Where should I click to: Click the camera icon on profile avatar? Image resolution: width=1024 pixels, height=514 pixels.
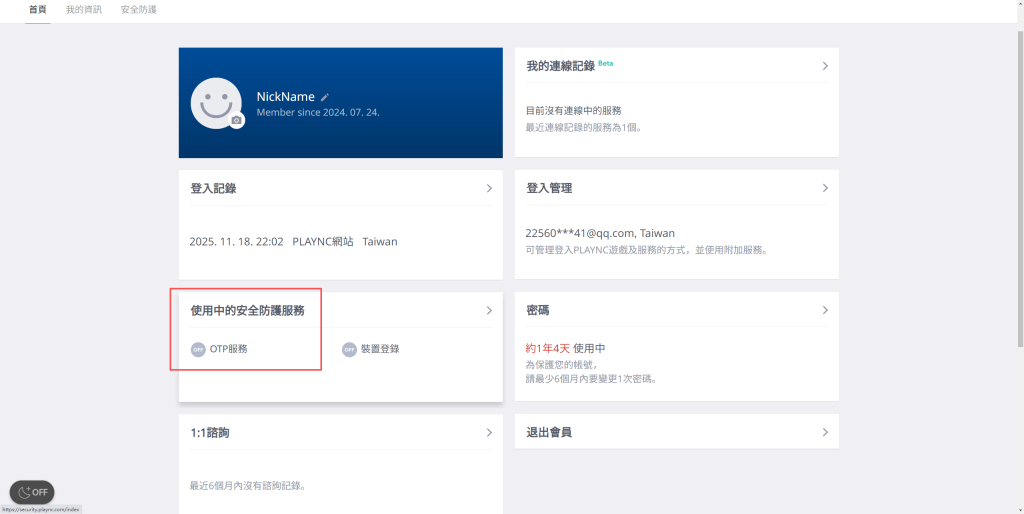236,120
